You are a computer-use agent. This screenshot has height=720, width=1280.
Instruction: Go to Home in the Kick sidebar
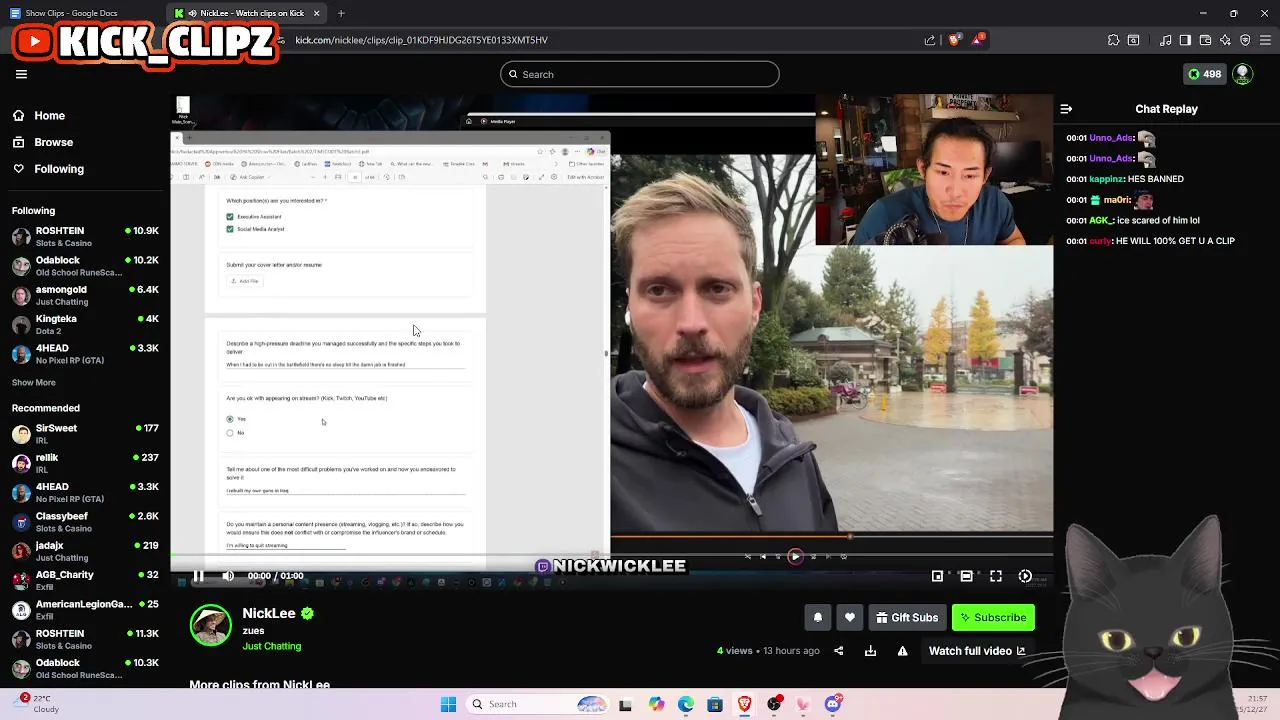coord(39,115)
